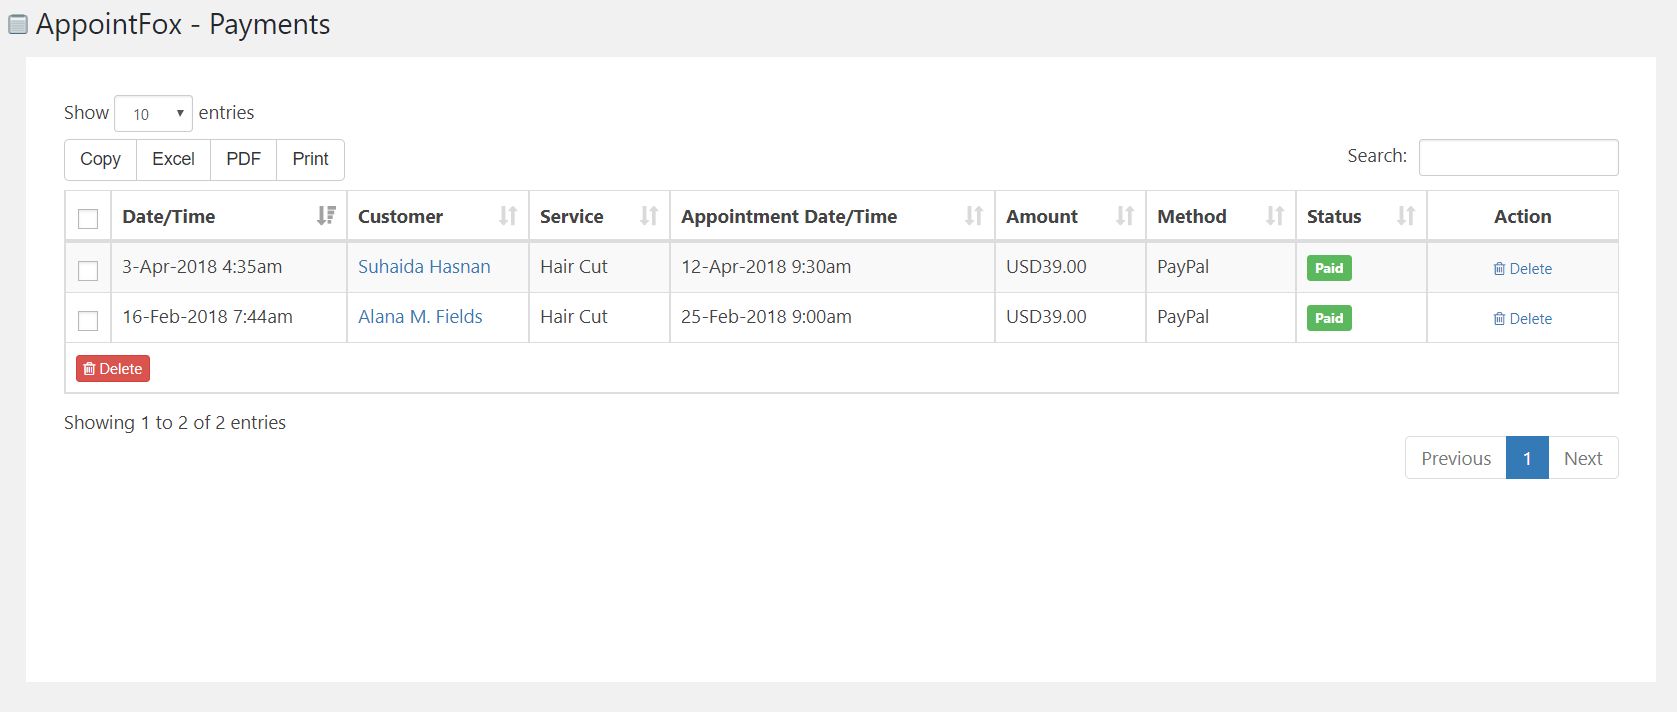Screen dimensions: 1677x712
Task: Click Paid badge for 16-Feb-2018 payment
Action: (x=1329, y=318)
